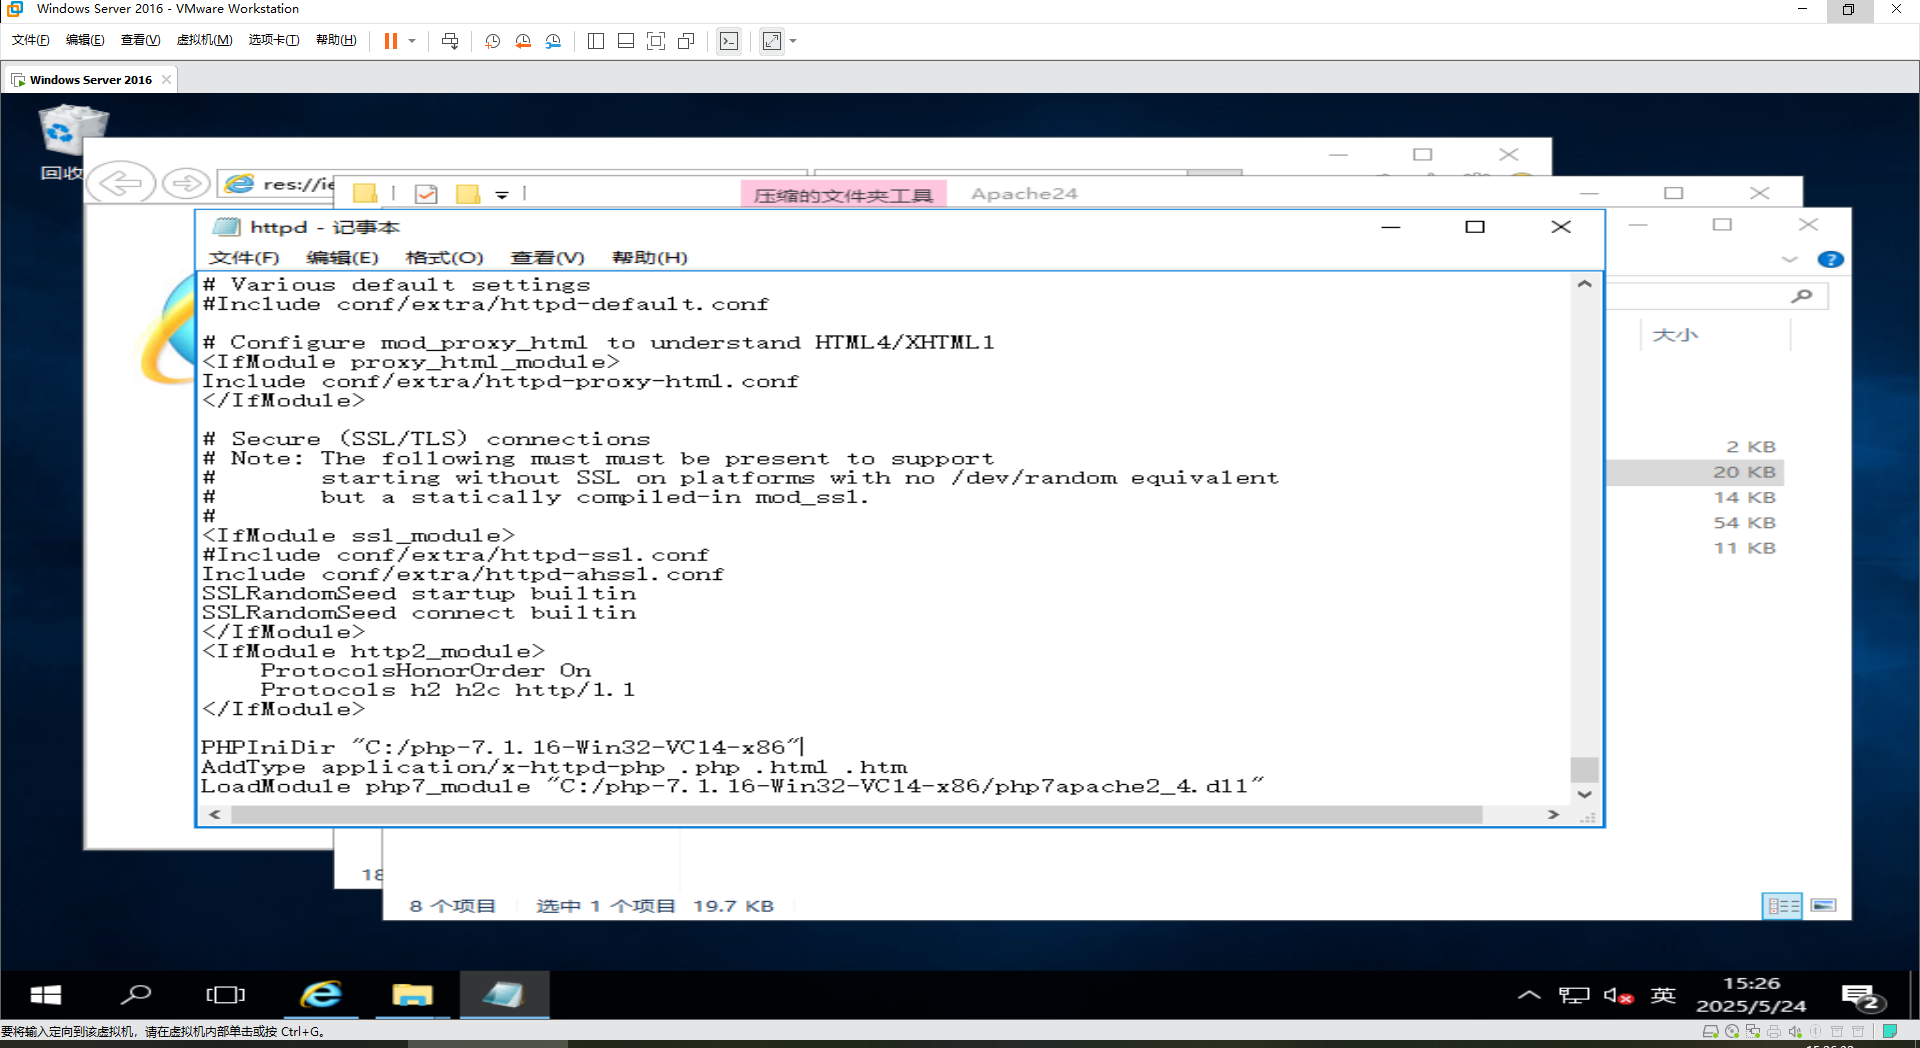Open File Explorer from the taskbar
Viewport: 1920px width, 1048px height.
coord(412,995)
